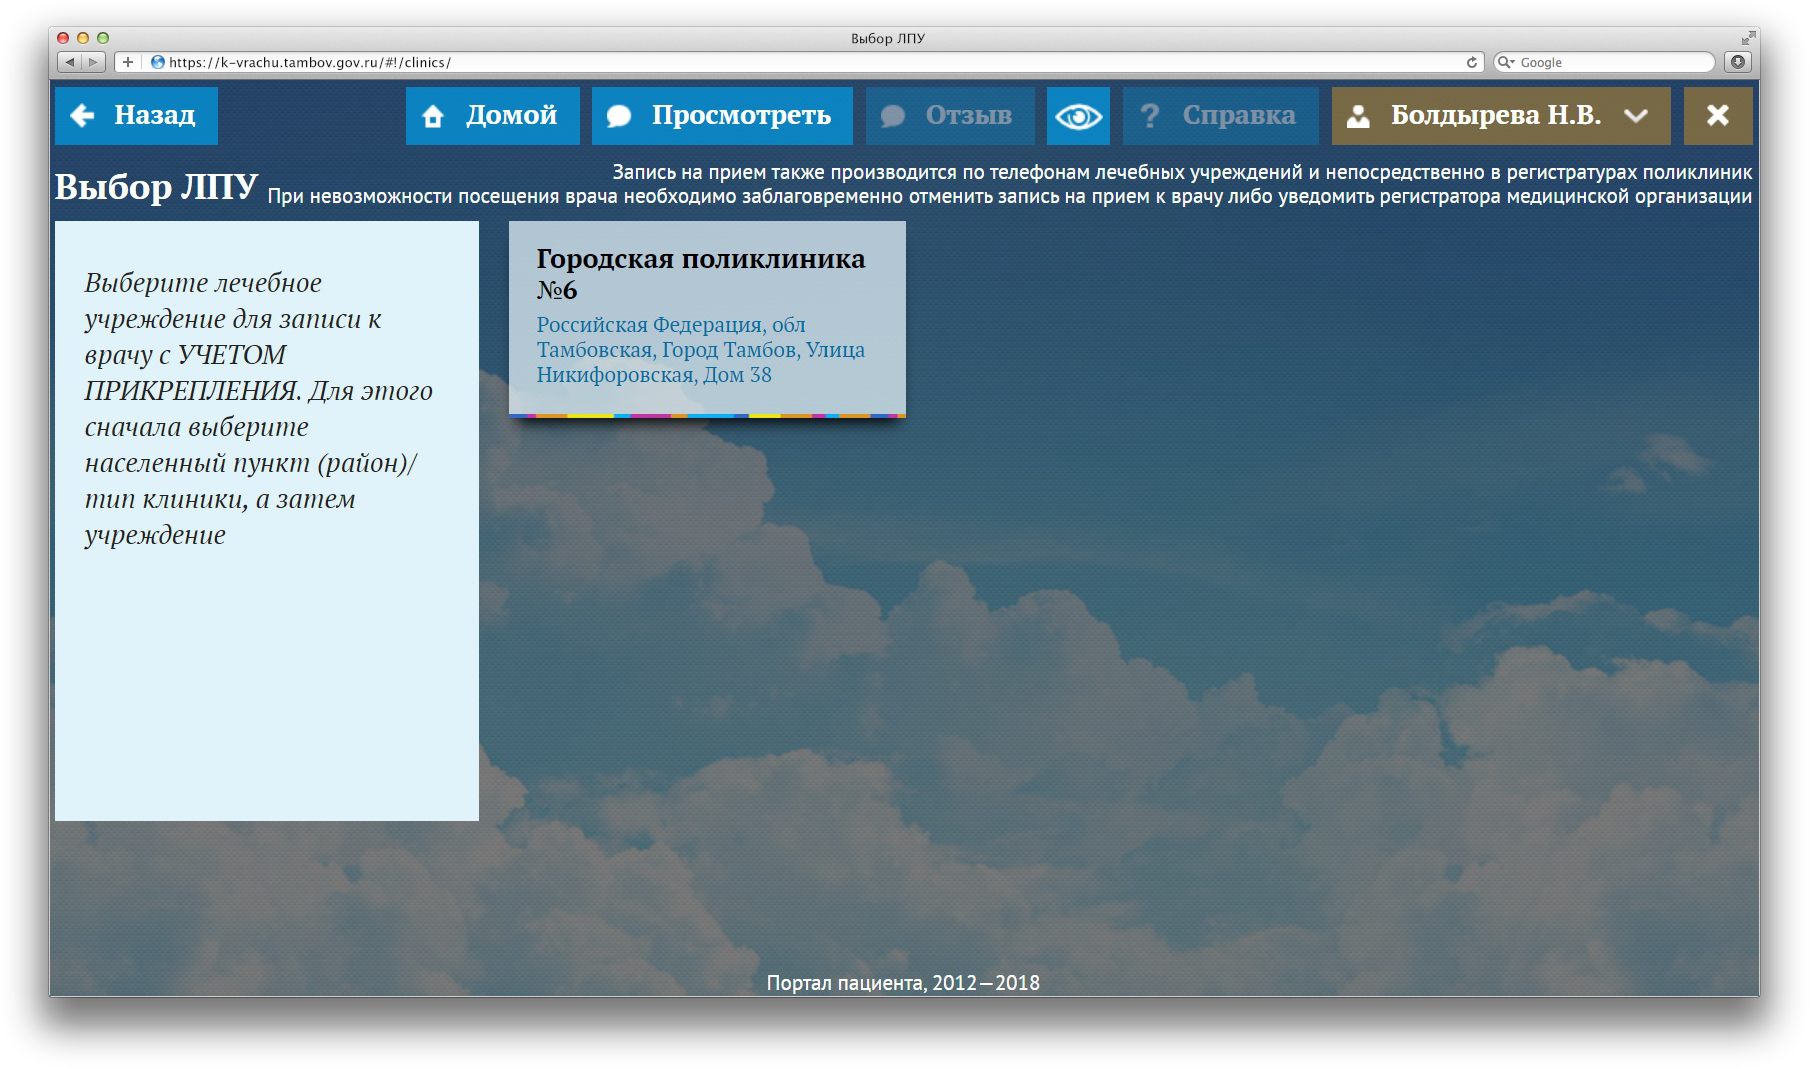Click the Никифоровская, Дом 38 clinic address

[654, 375]
